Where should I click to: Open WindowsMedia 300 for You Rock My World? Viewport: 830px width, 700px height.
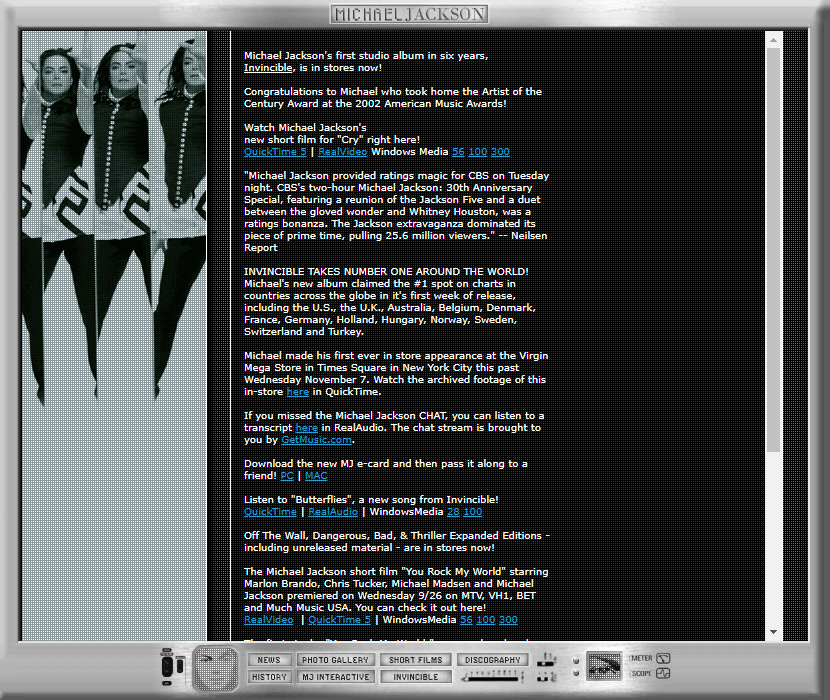tap(508, 620)
